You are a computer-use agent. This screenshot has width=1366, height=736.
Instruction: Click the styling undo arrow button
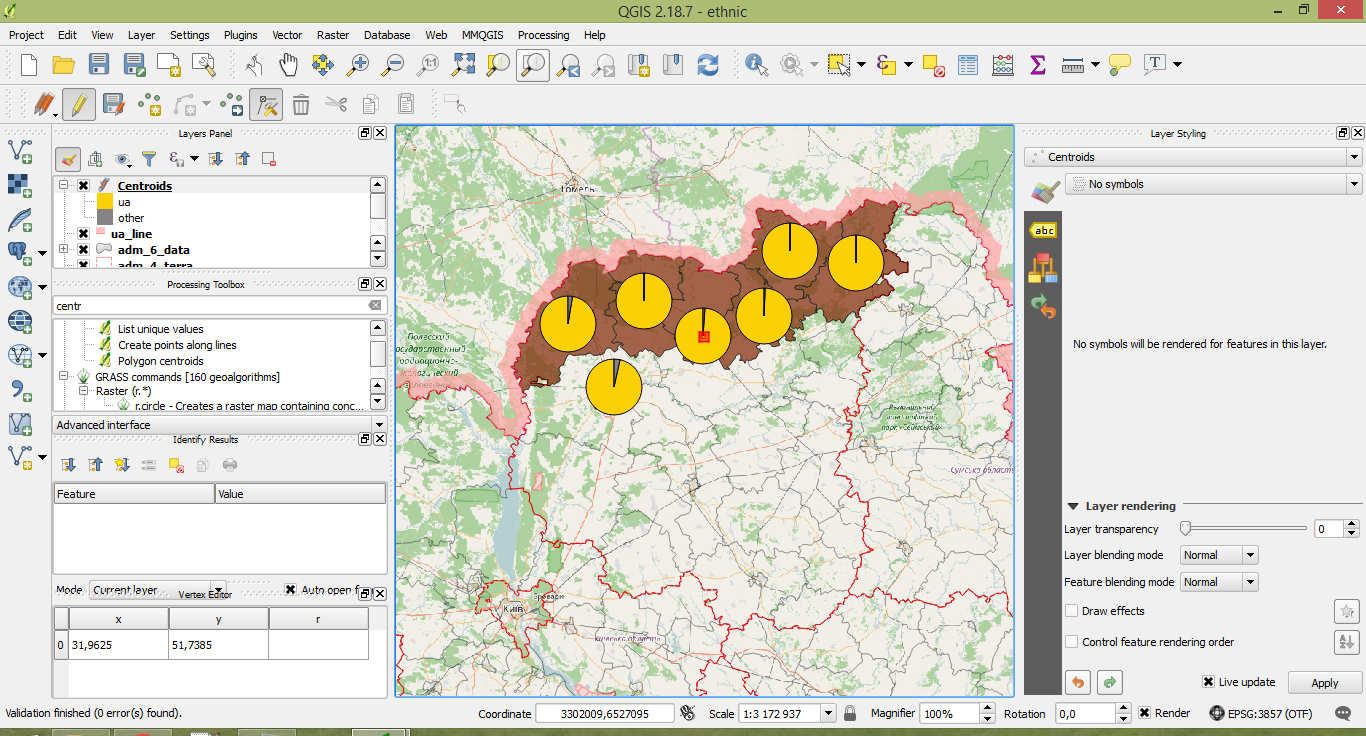[x=1078, y=682]
